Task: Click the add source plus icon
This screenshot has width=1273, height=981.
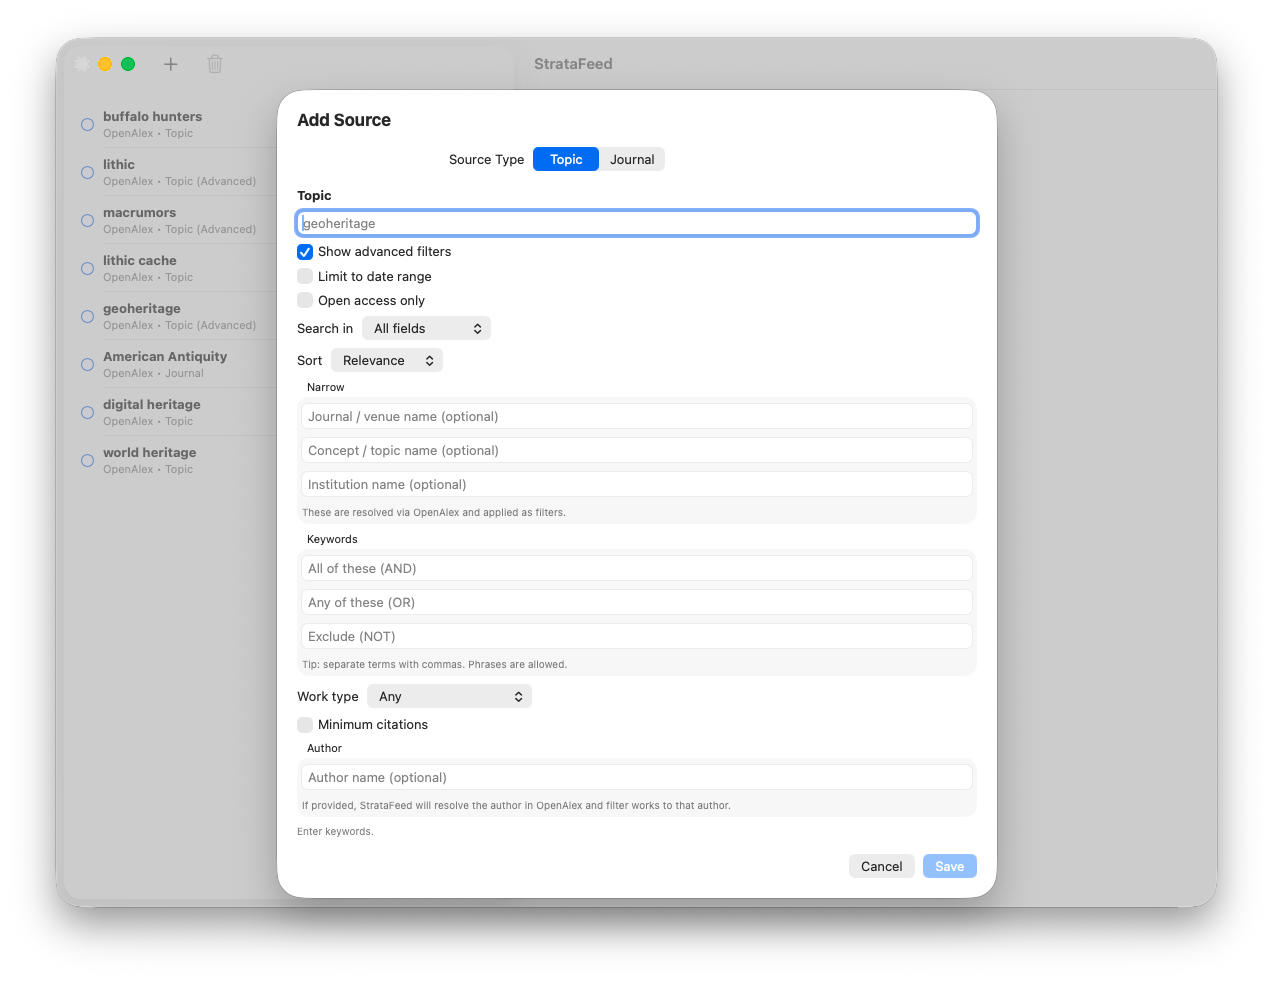Action: tap(170, 63)
